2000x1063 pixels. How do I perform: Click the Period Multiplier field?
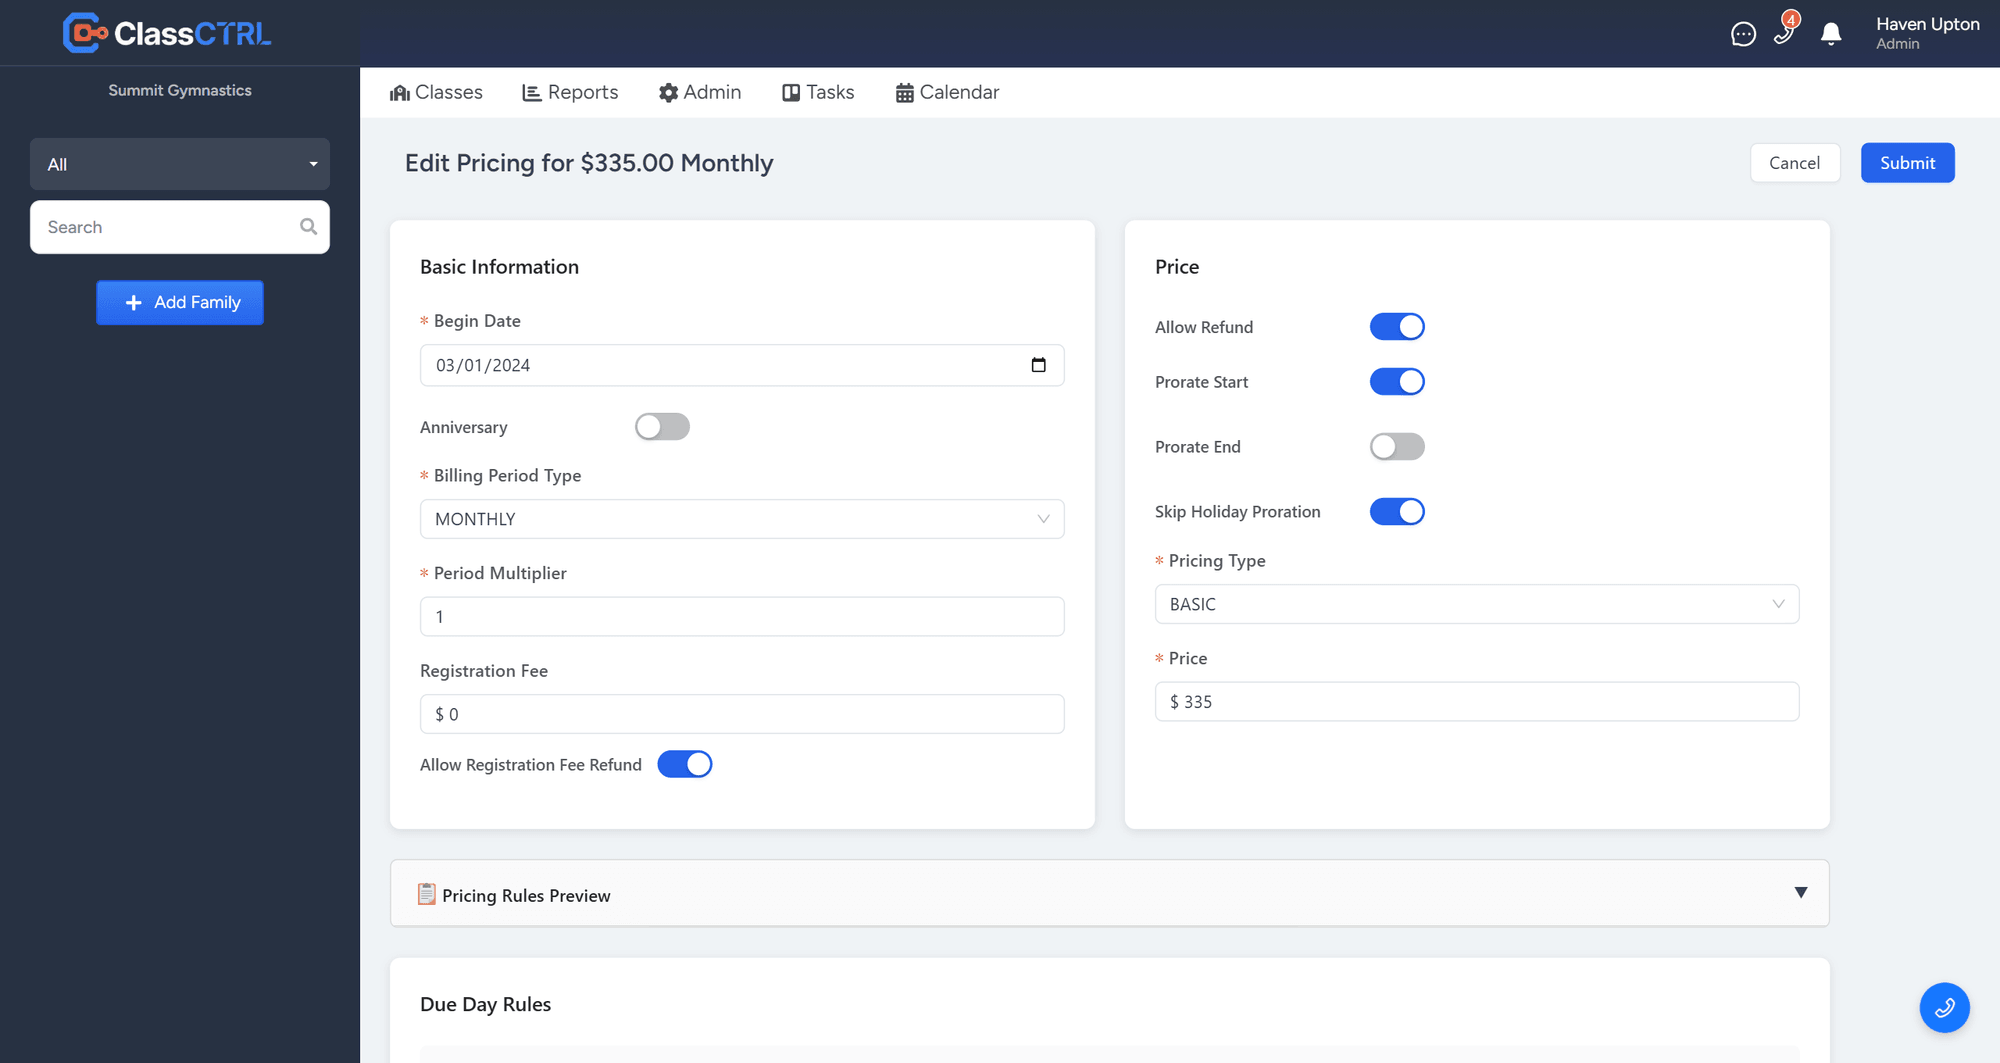[x=742, y=617]
